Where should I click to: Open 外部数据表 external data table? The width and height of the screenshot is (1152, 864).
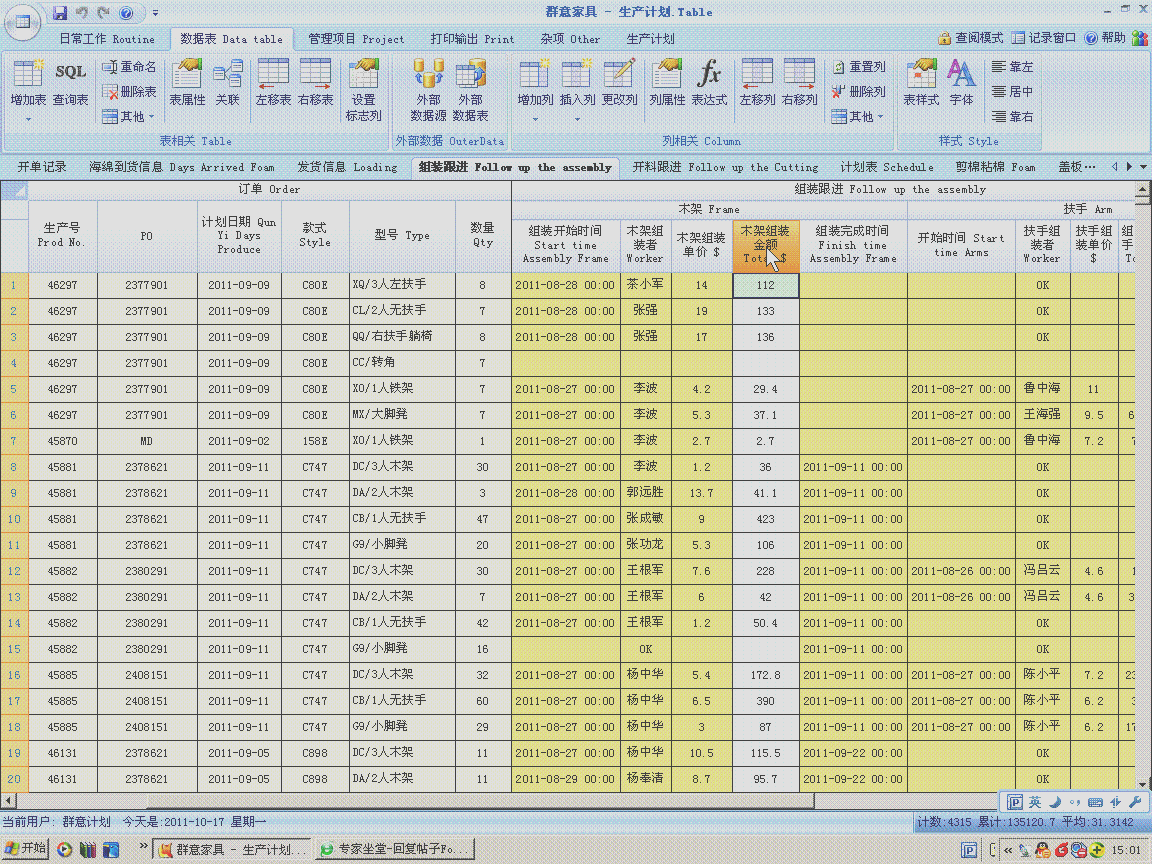pyautogui.click(x=470, y=90)
